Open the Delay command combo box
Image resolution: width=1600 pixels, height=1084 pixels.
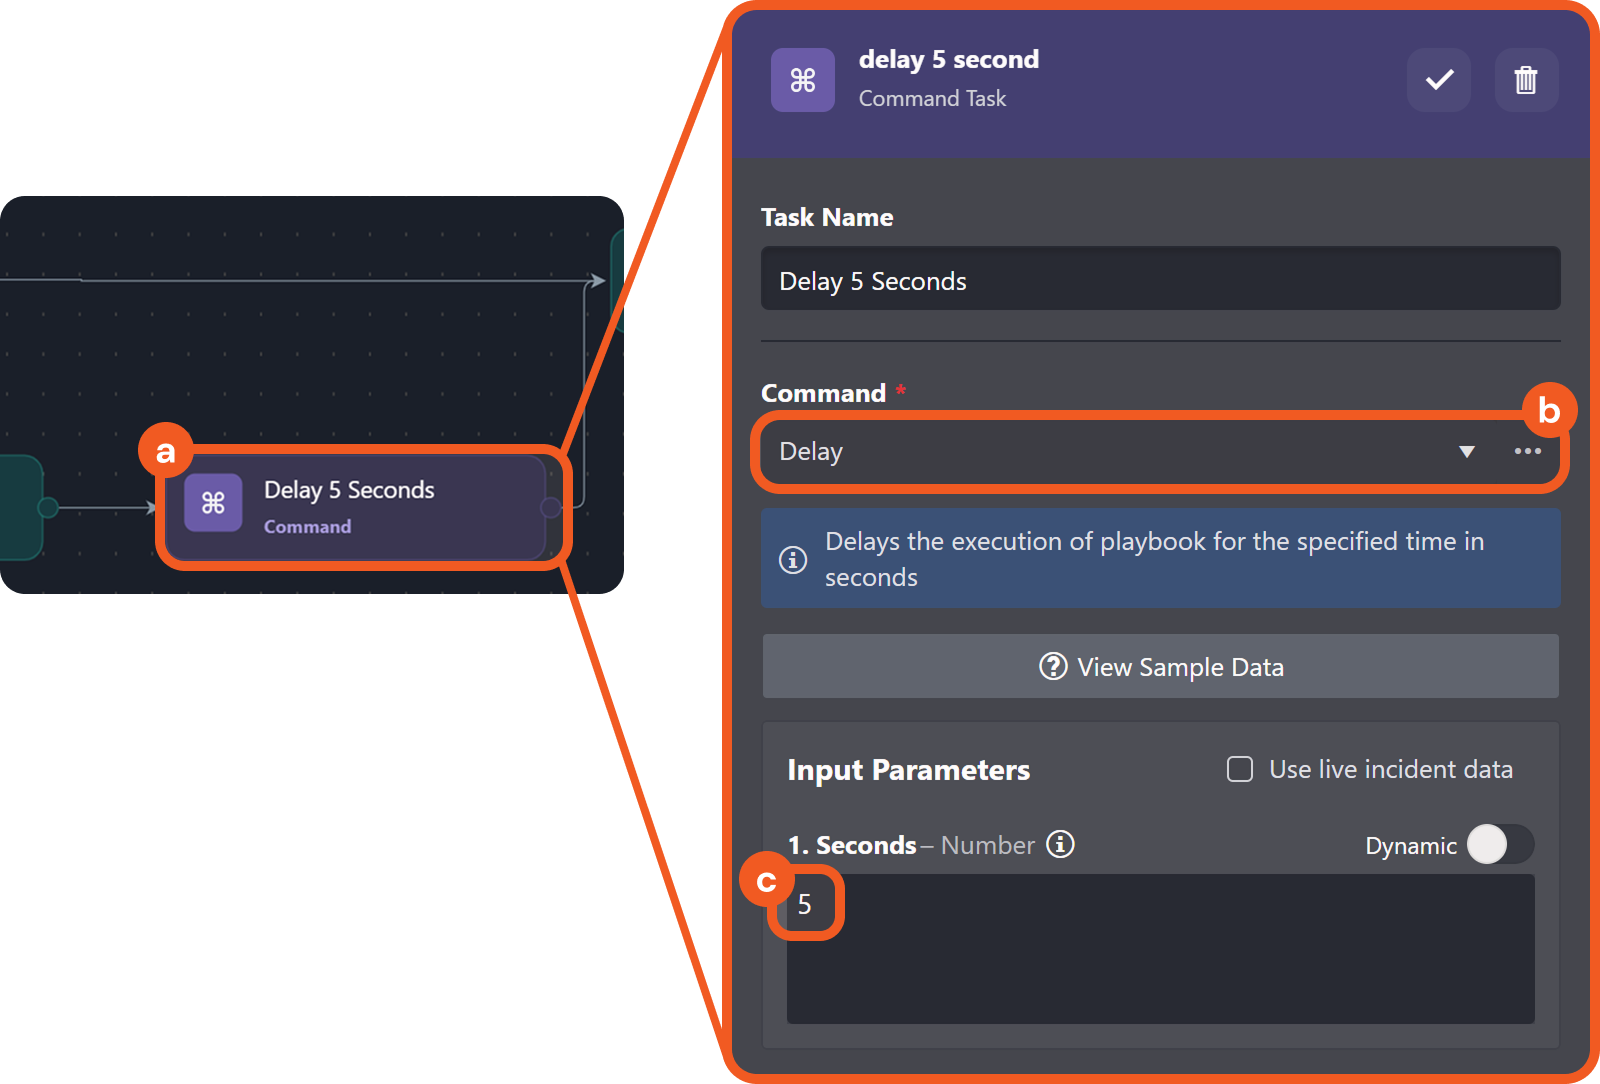(1100, 451)
